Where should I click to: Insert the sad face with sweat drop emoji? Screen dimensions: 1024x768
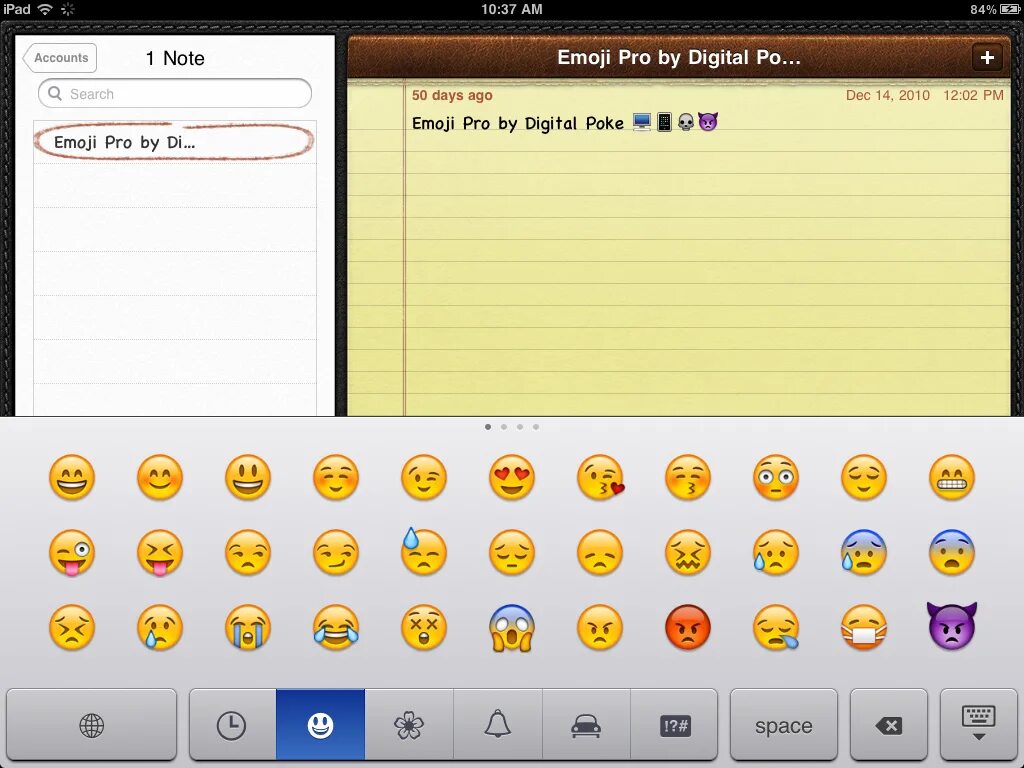pos(776,552)
